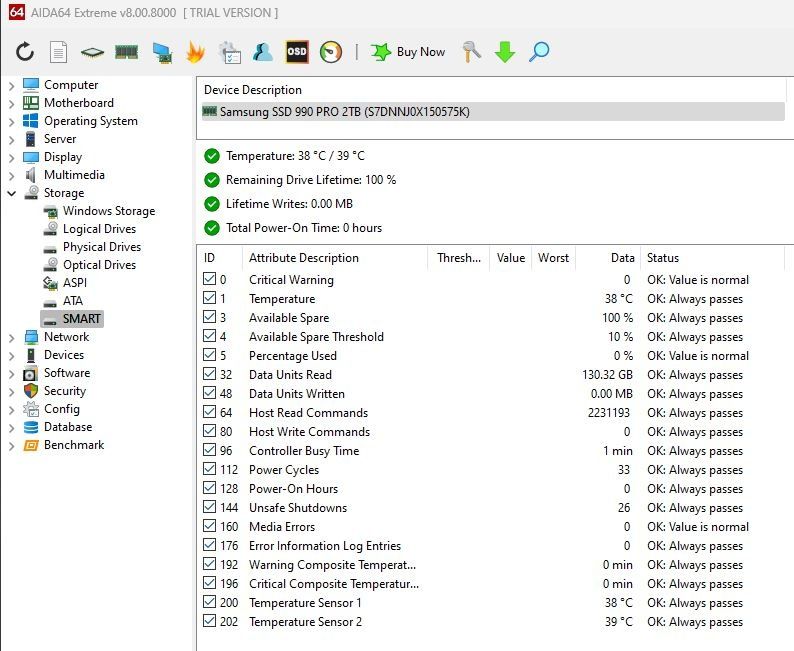Expand the Software node arrow

[12, 374]
